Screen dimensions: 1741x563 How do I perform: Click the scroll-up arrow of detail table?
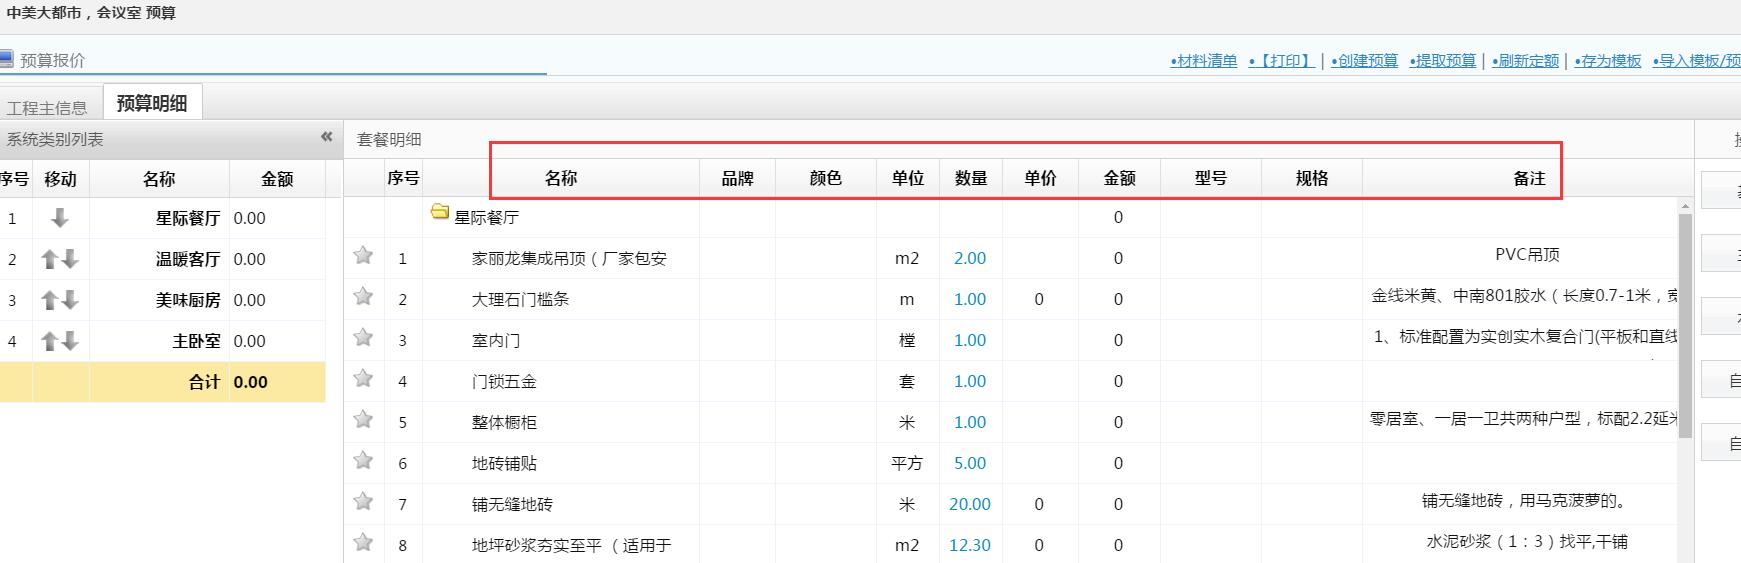[1685, 206]
